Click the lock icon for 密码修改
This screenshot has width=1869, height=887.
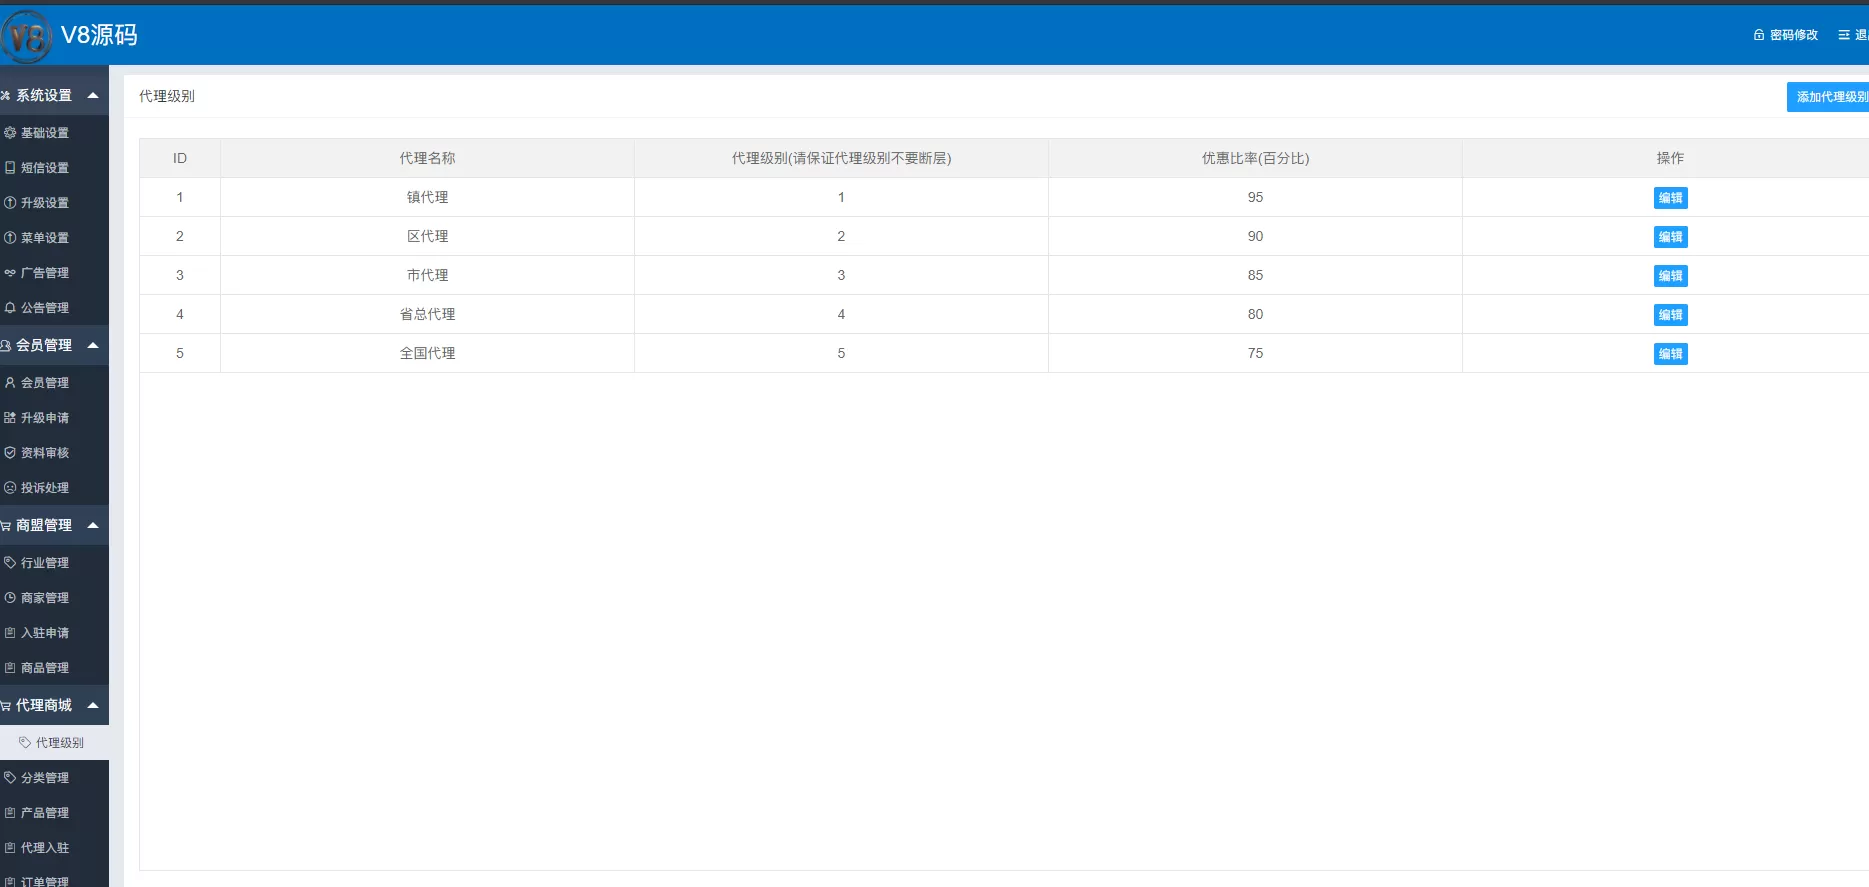[1759, 35]
